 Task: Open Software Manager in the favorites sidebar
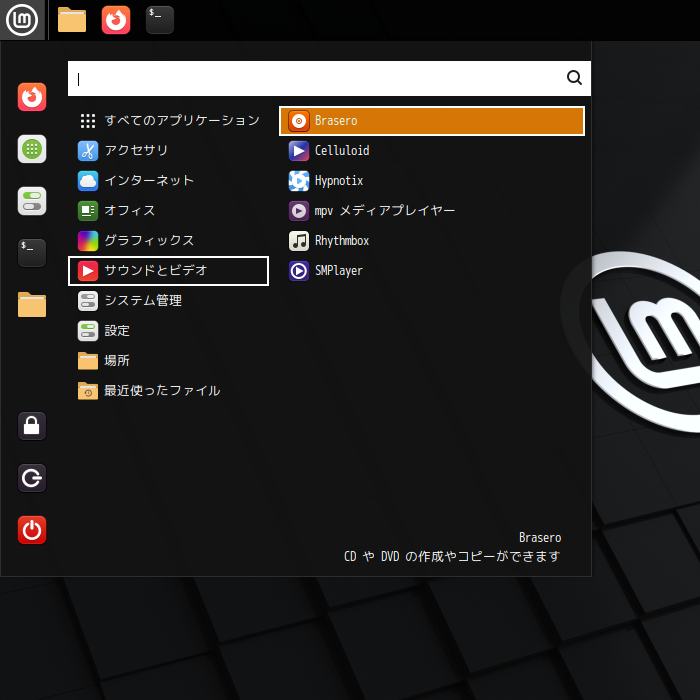[x=32, y=149]
